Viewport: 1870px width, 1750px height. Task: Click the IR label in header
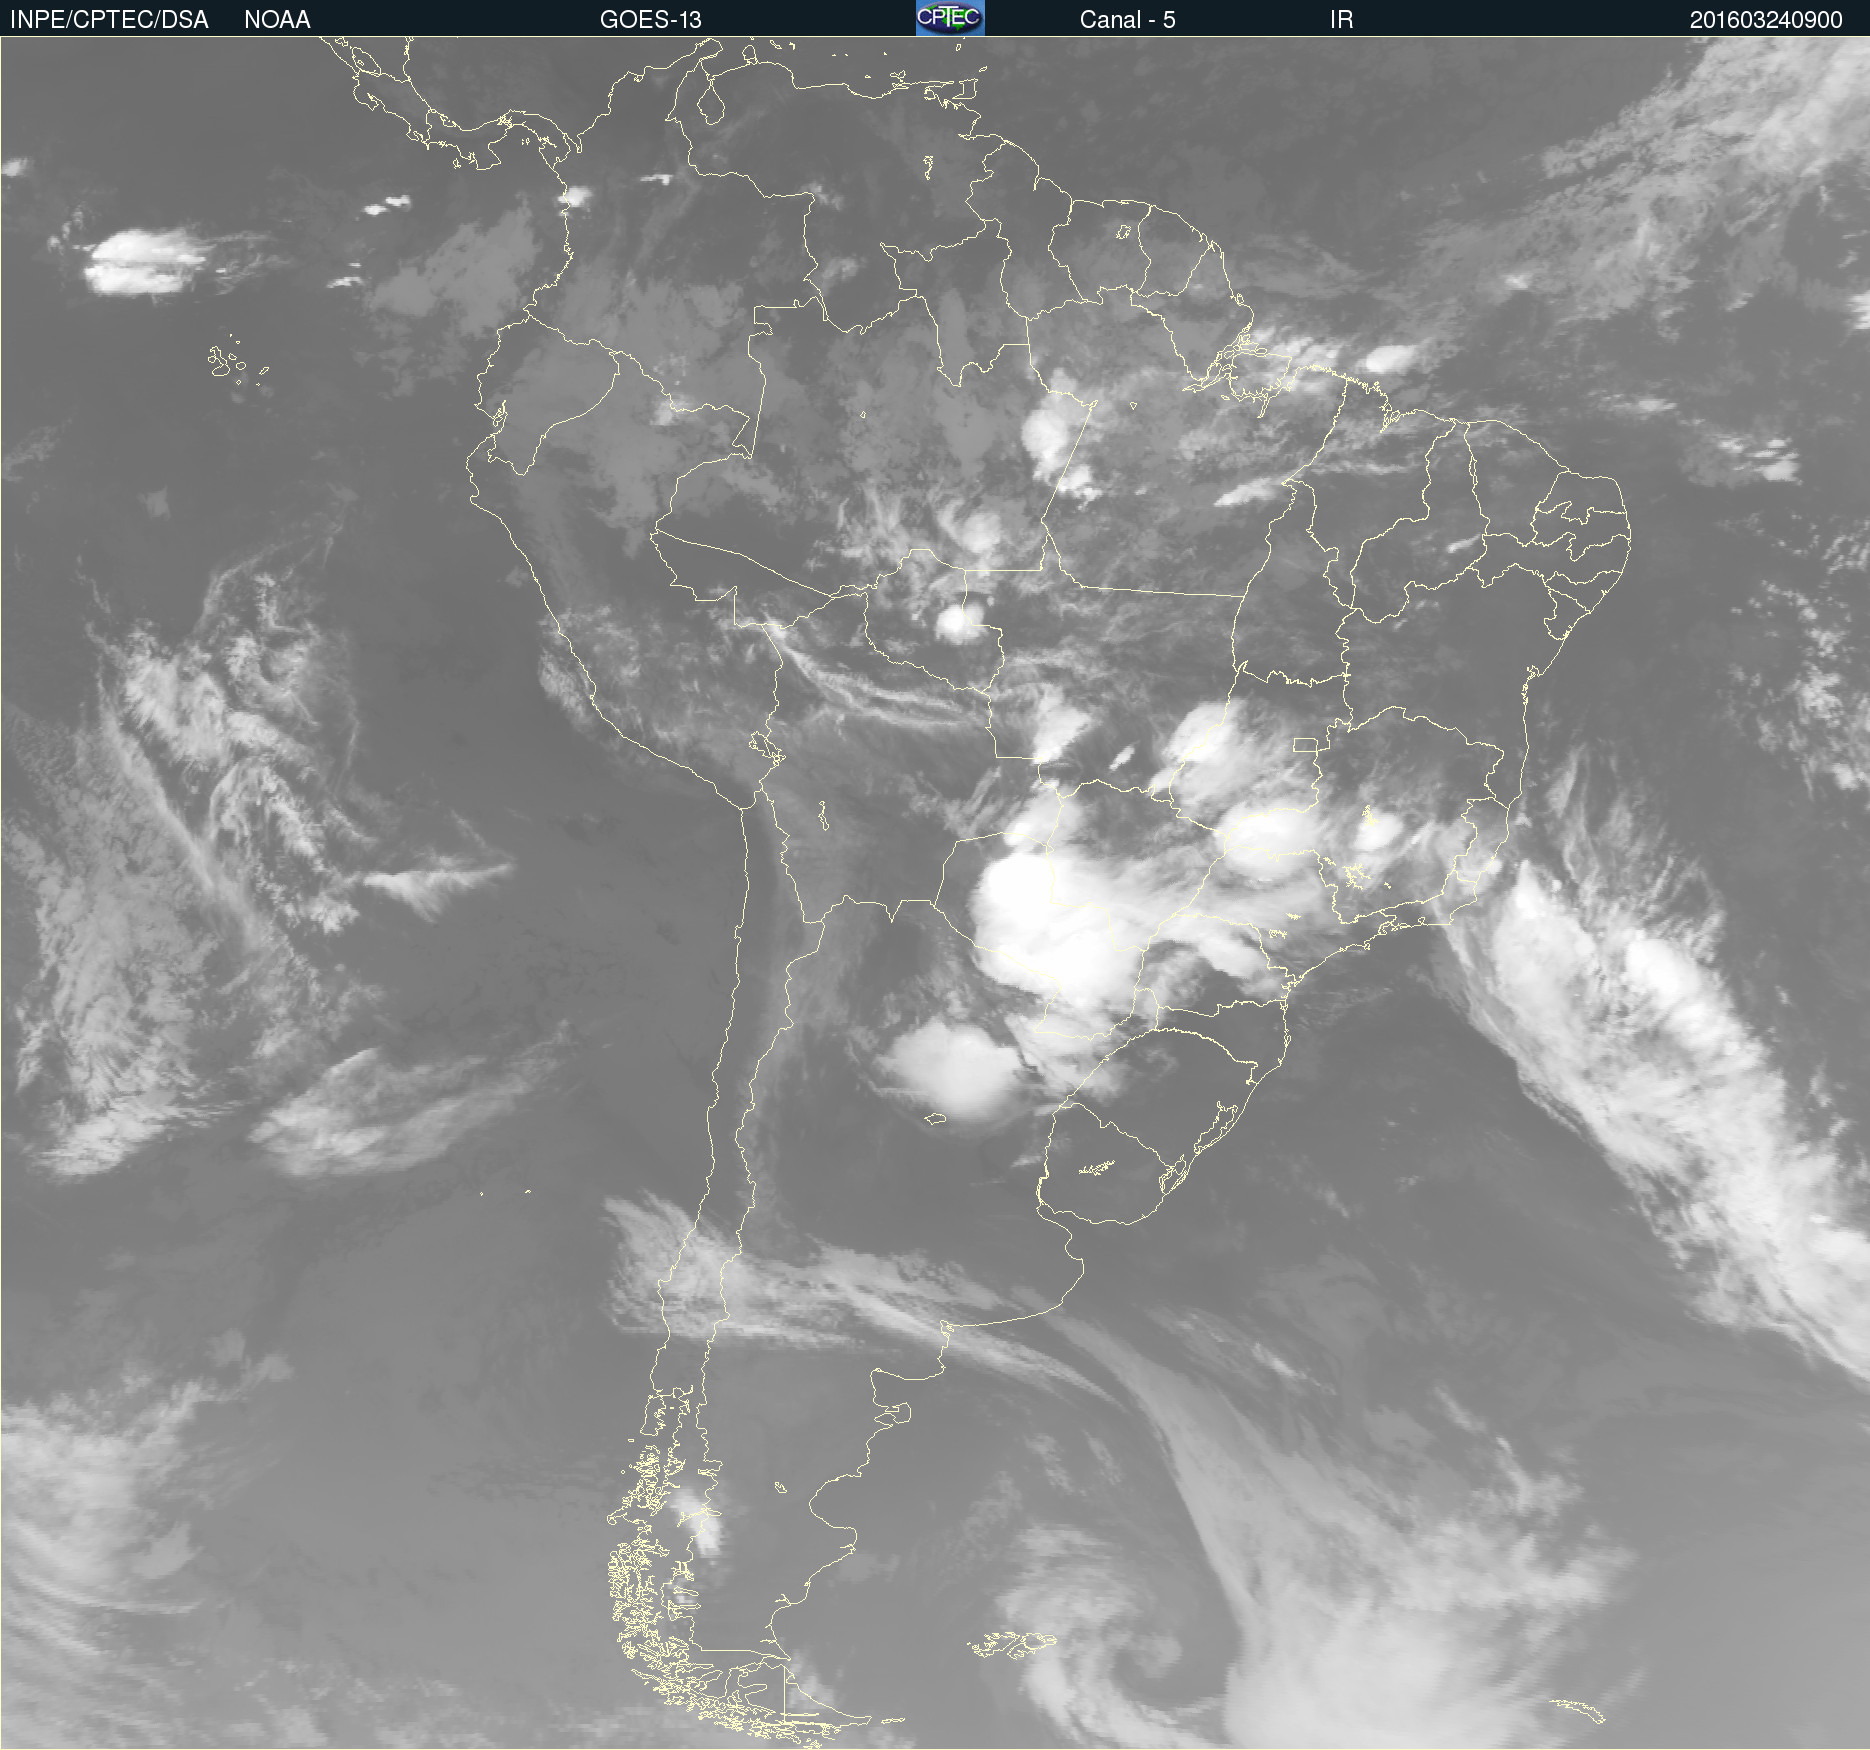click(x=1341, y=20)
